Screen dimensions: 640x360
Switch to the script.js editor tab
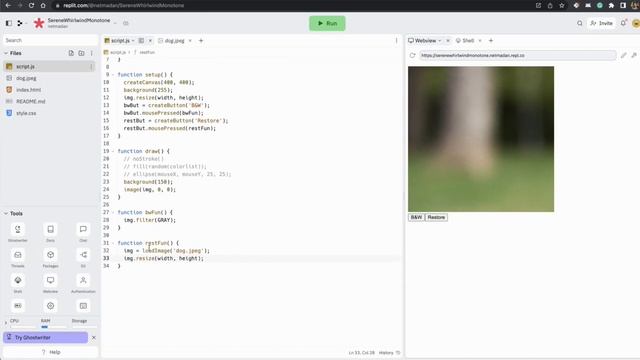pos(120,40)
